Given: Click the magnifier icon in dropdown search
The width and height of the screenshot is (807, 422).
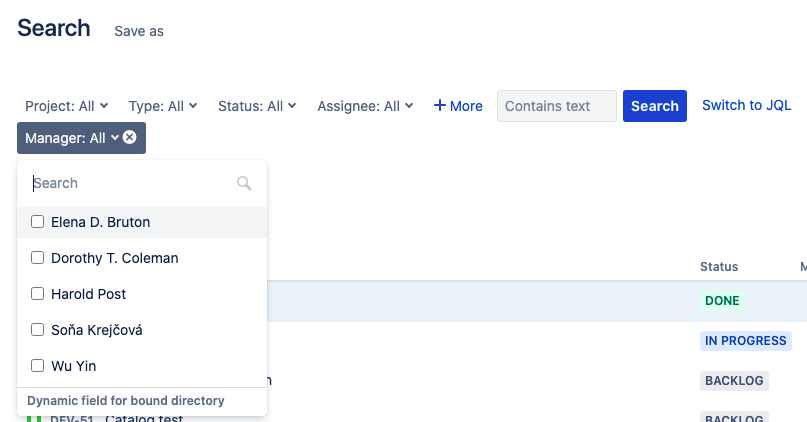Looking at the screenshot, I should coord(244,183).
